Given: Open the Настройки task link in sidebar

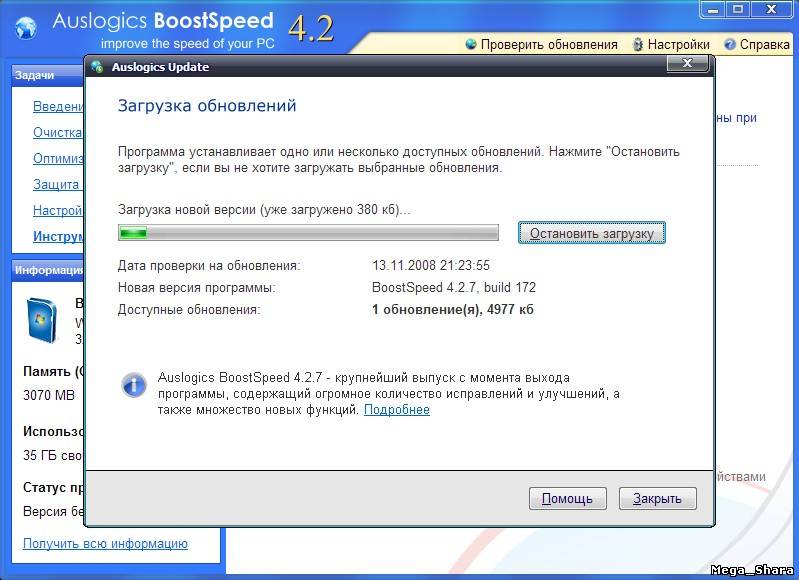Looking at the screenshot, I should [x=58, y=210].
